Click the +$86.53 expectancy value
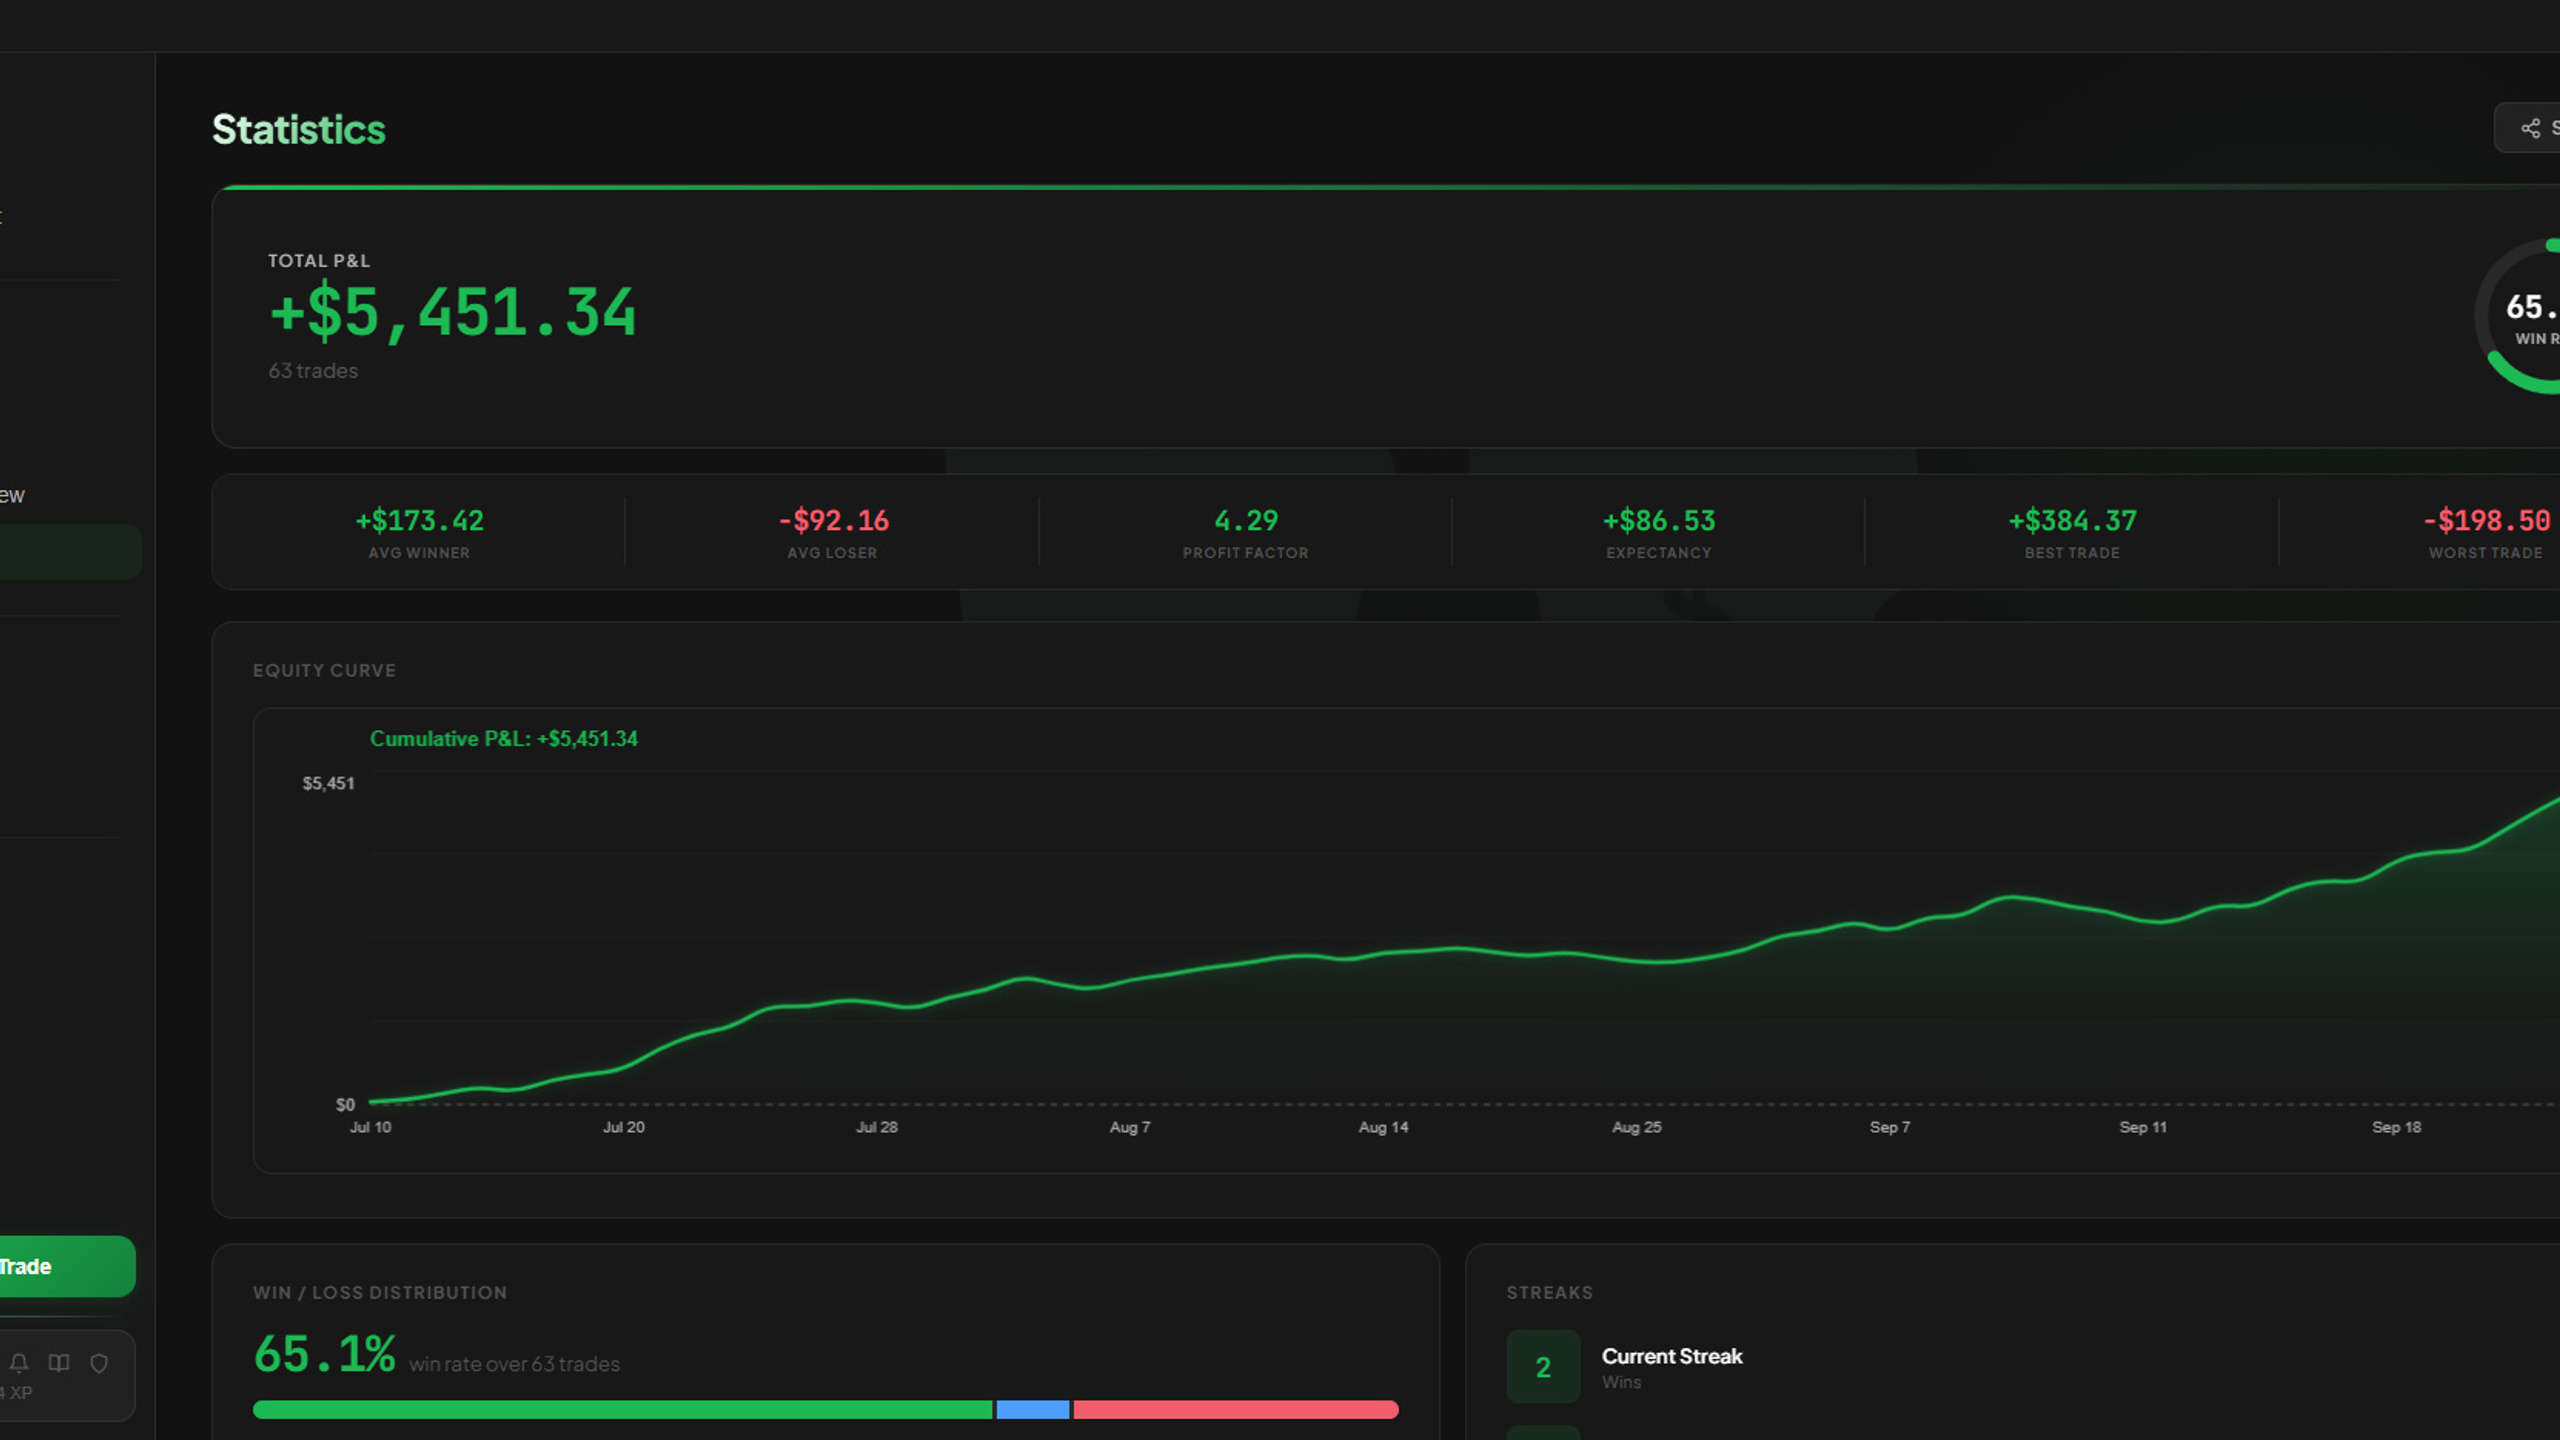Image resolution: width=2560 pixels, height=1440 pixels. point(1659,520)
